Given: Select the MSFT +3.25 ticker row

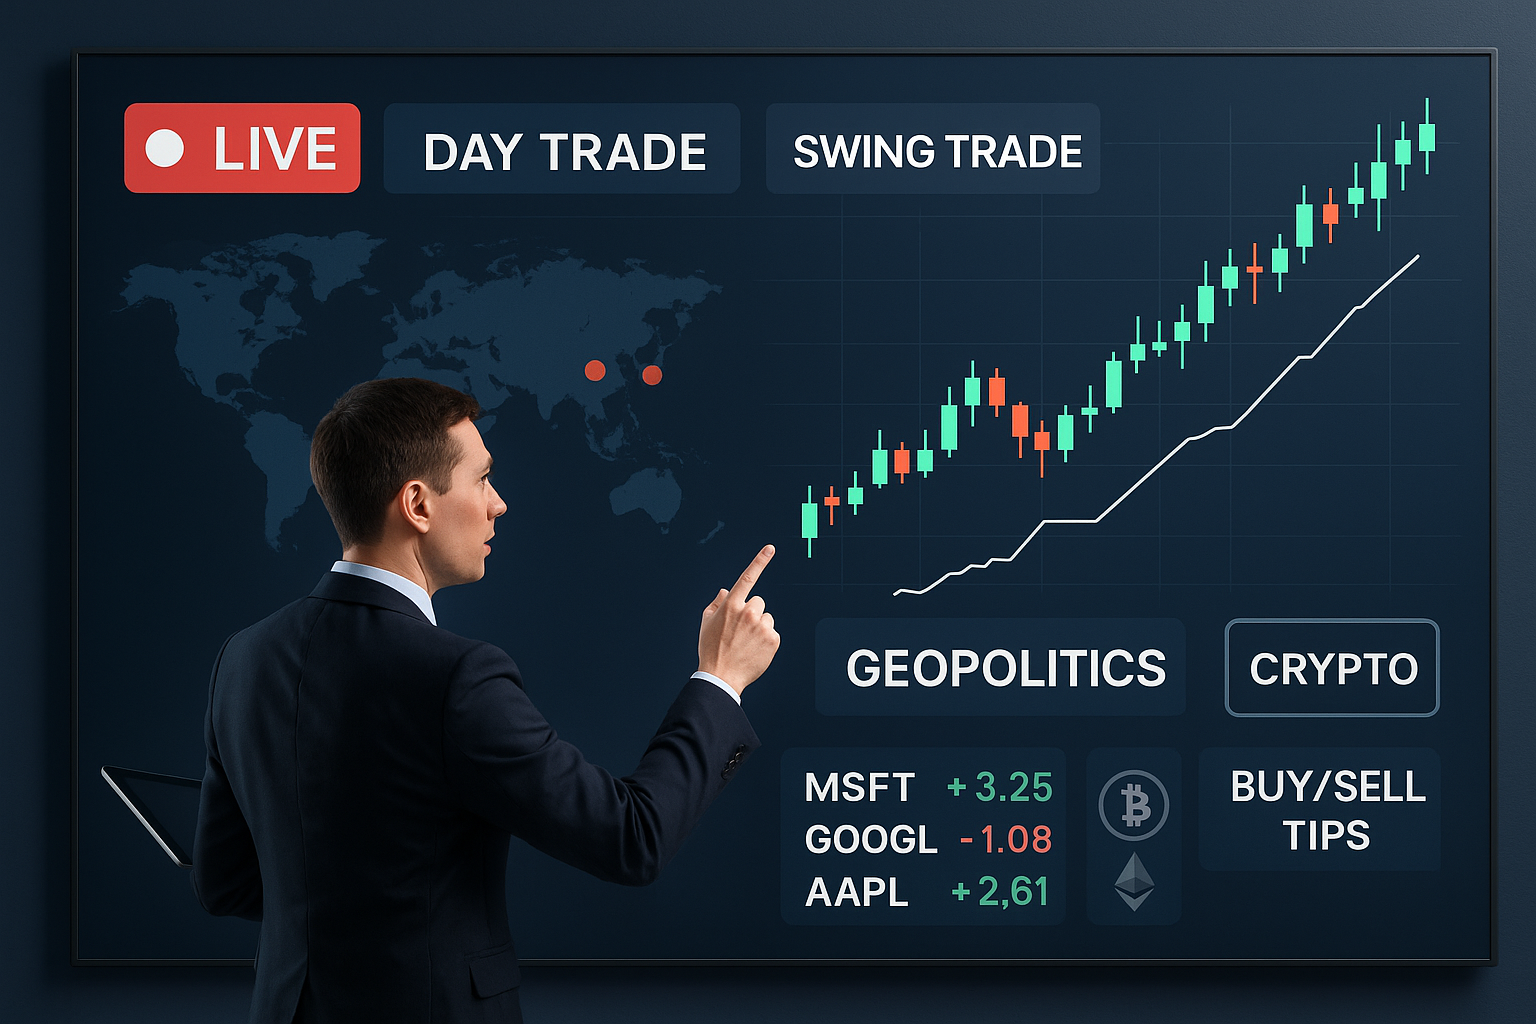Looking at the screenshot, I should click(928, 787).
